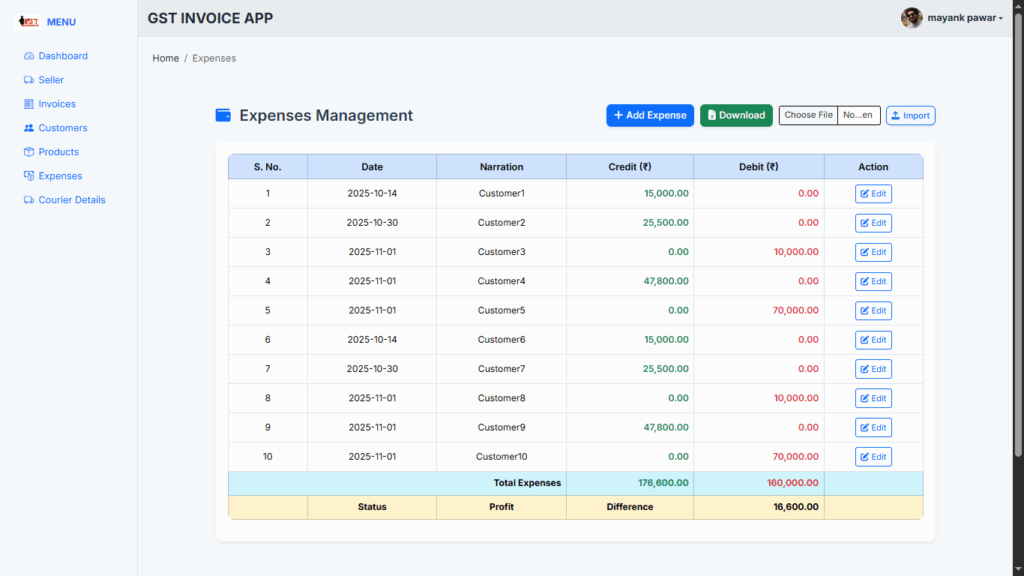Click the GST logo in sidebar
This screenshot has height=576, width=1024.
[29, 22]
